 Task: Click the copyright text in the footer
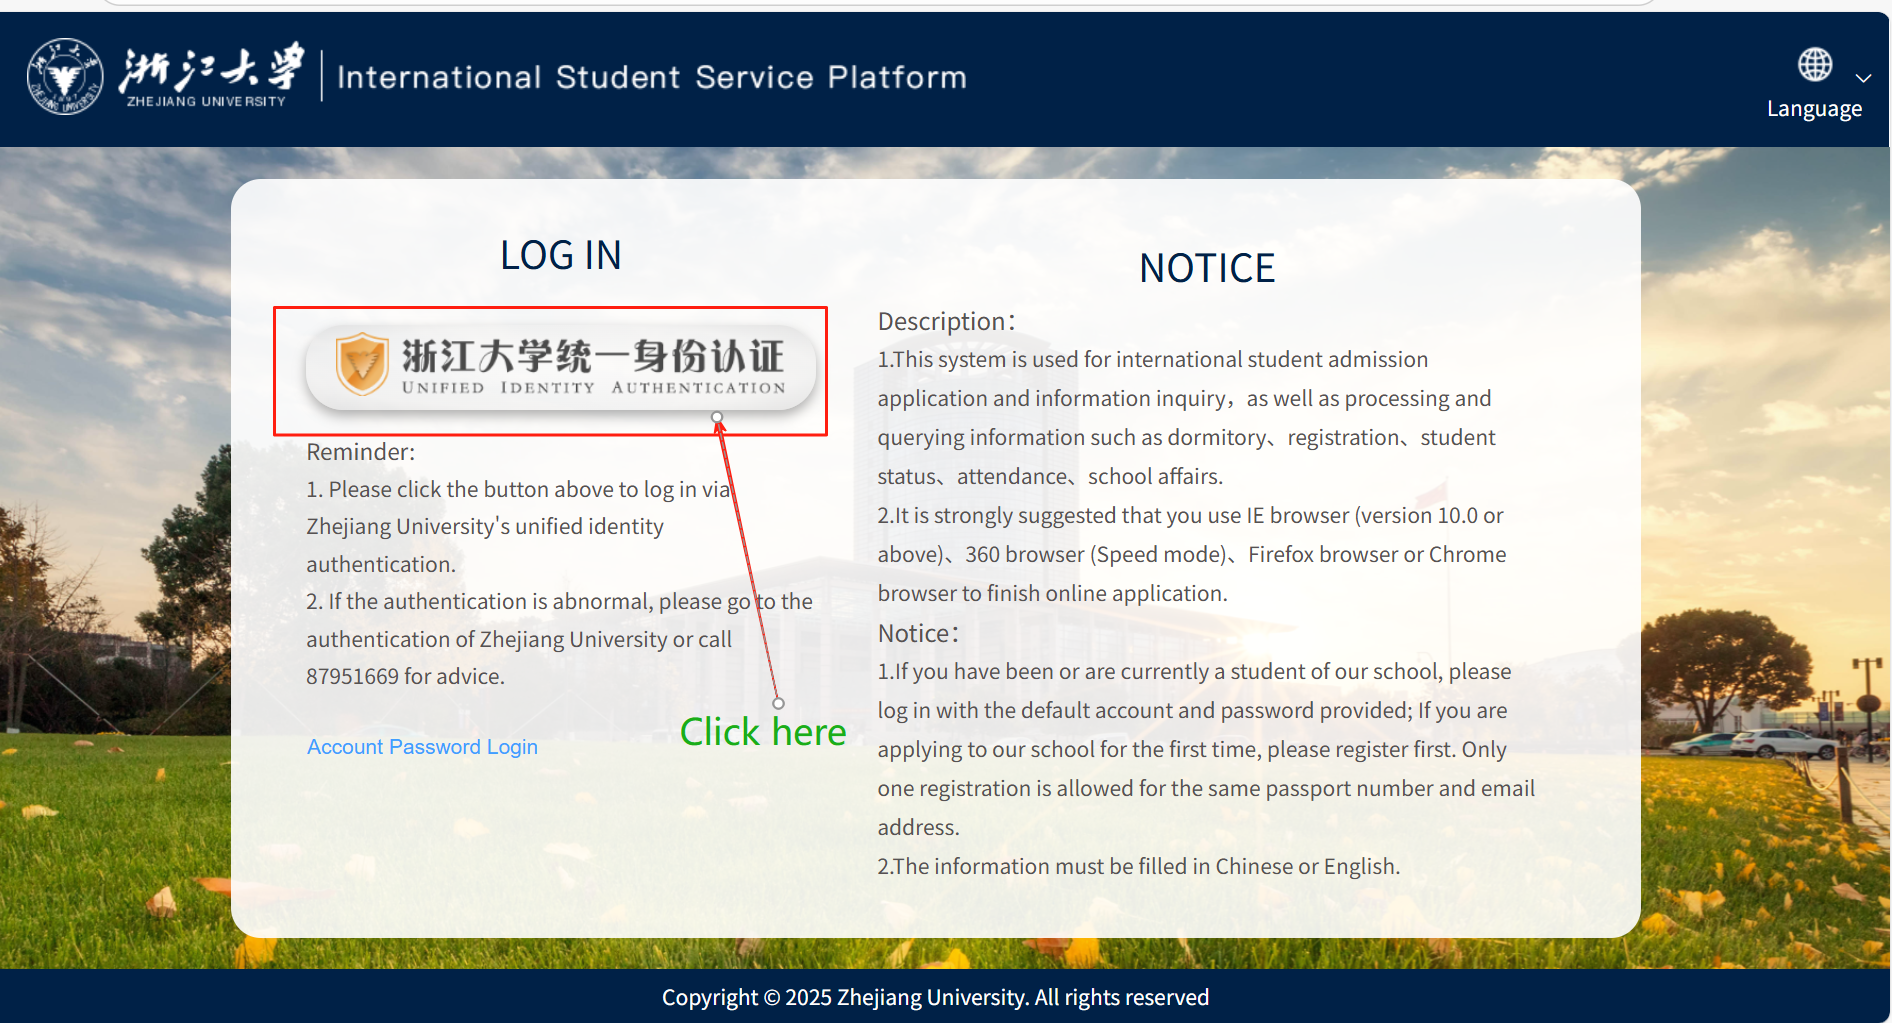(x=935, y=997)
